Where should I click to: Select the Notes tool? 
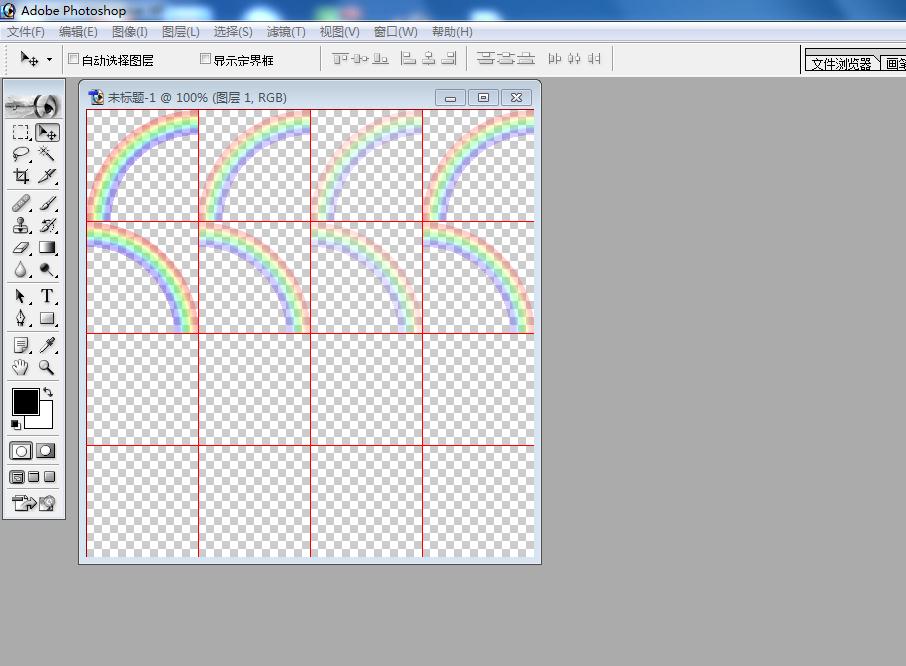pos(21,345)
